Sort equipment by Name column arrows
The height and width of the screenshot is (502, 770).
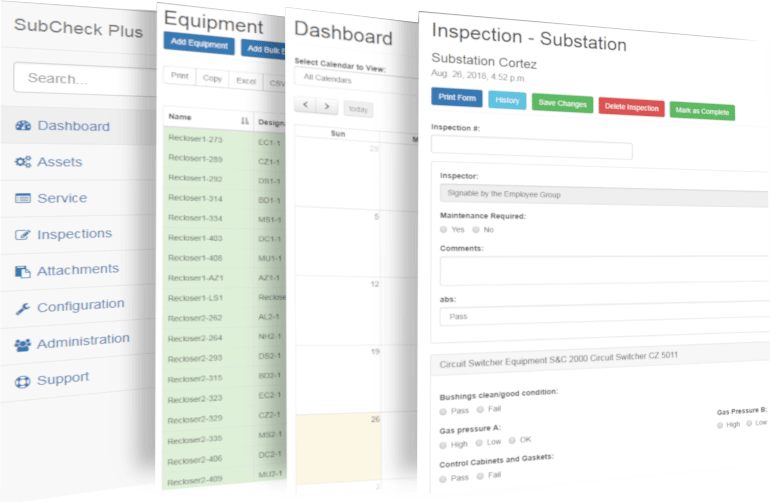245,120
